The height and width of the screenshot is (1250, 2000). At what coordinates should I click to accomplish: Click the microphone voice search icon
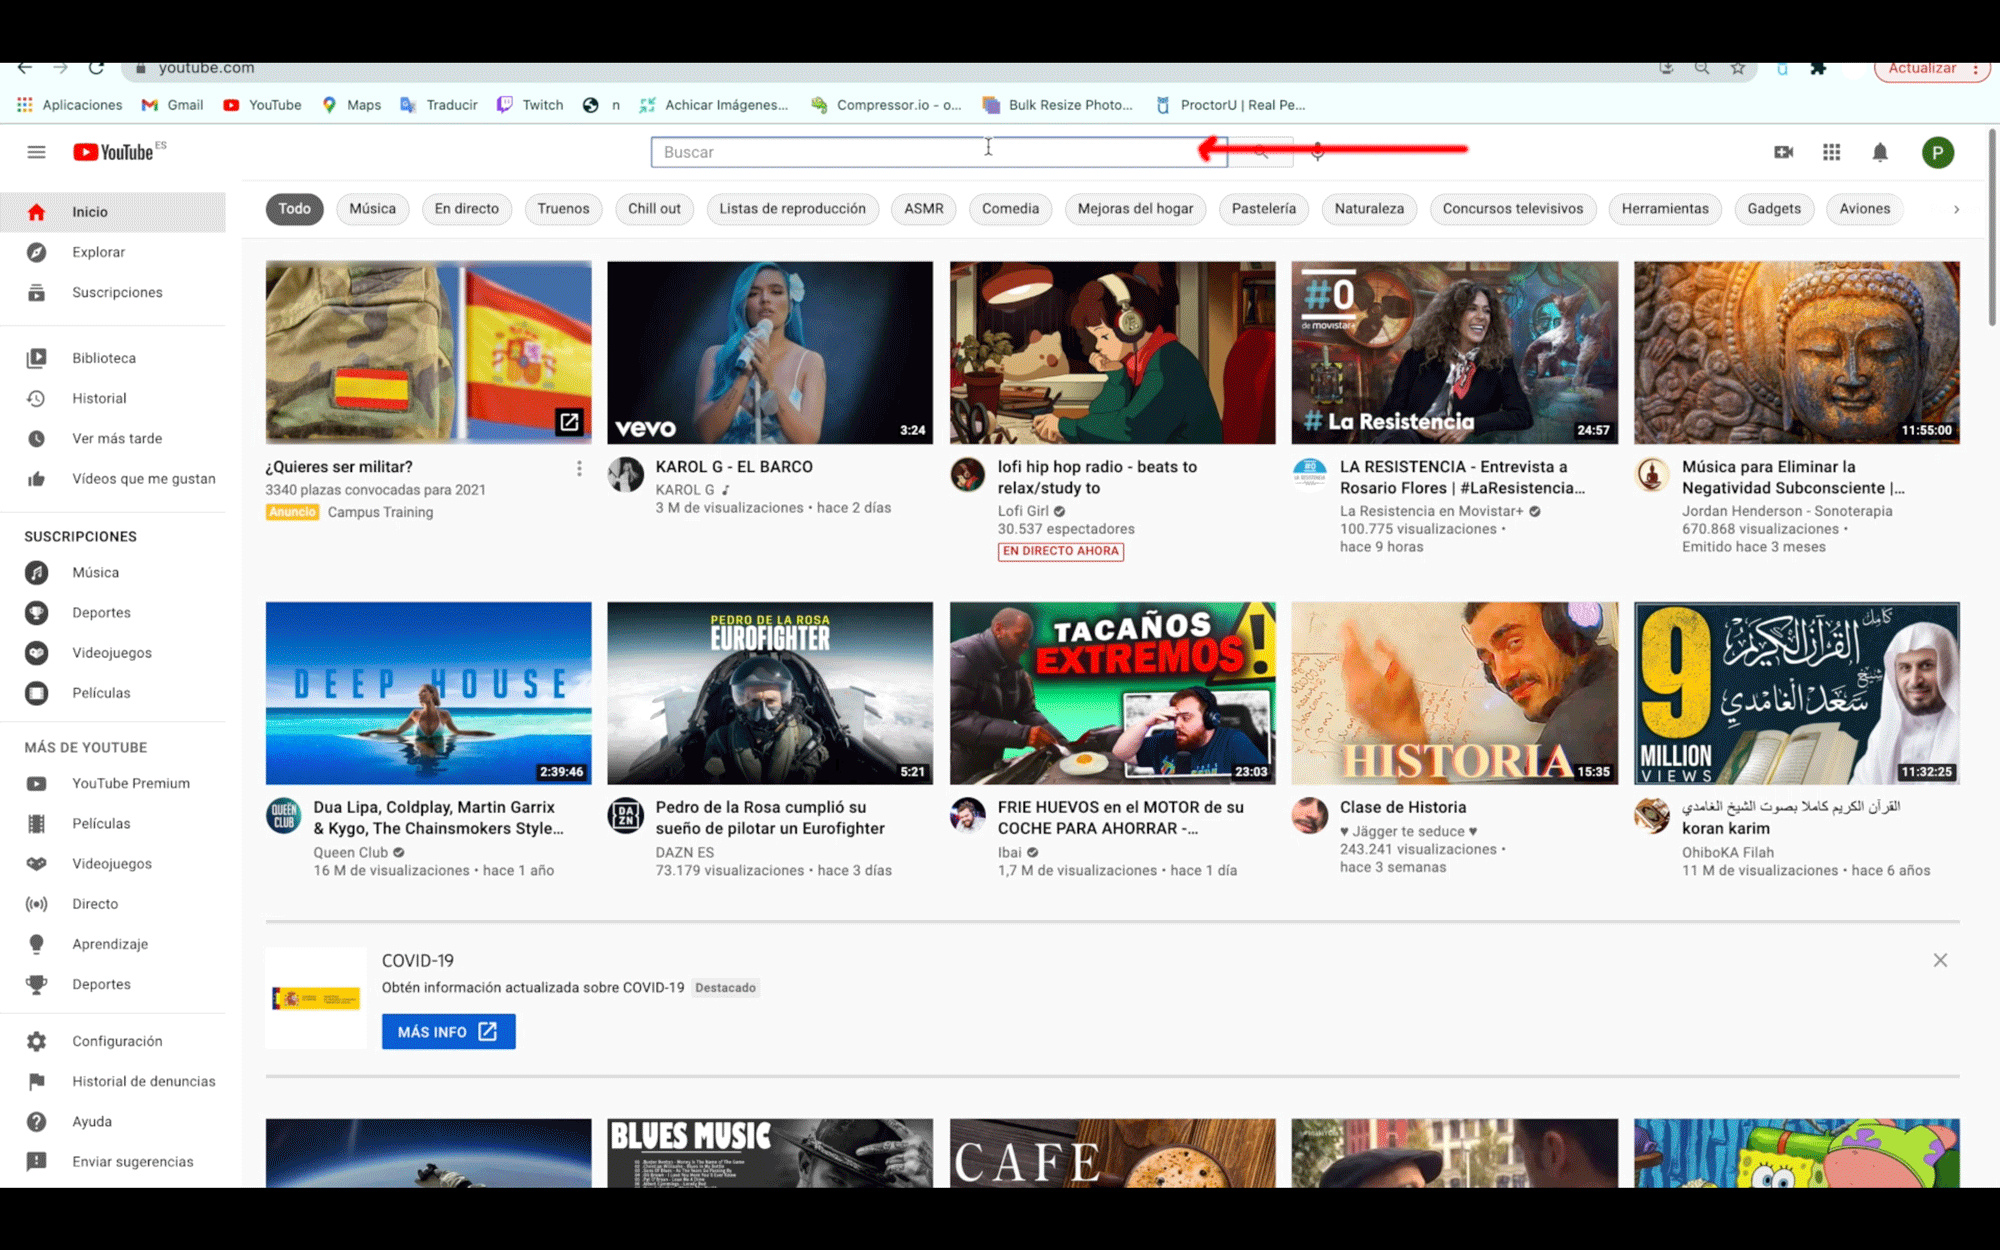tap(1319, 151)
